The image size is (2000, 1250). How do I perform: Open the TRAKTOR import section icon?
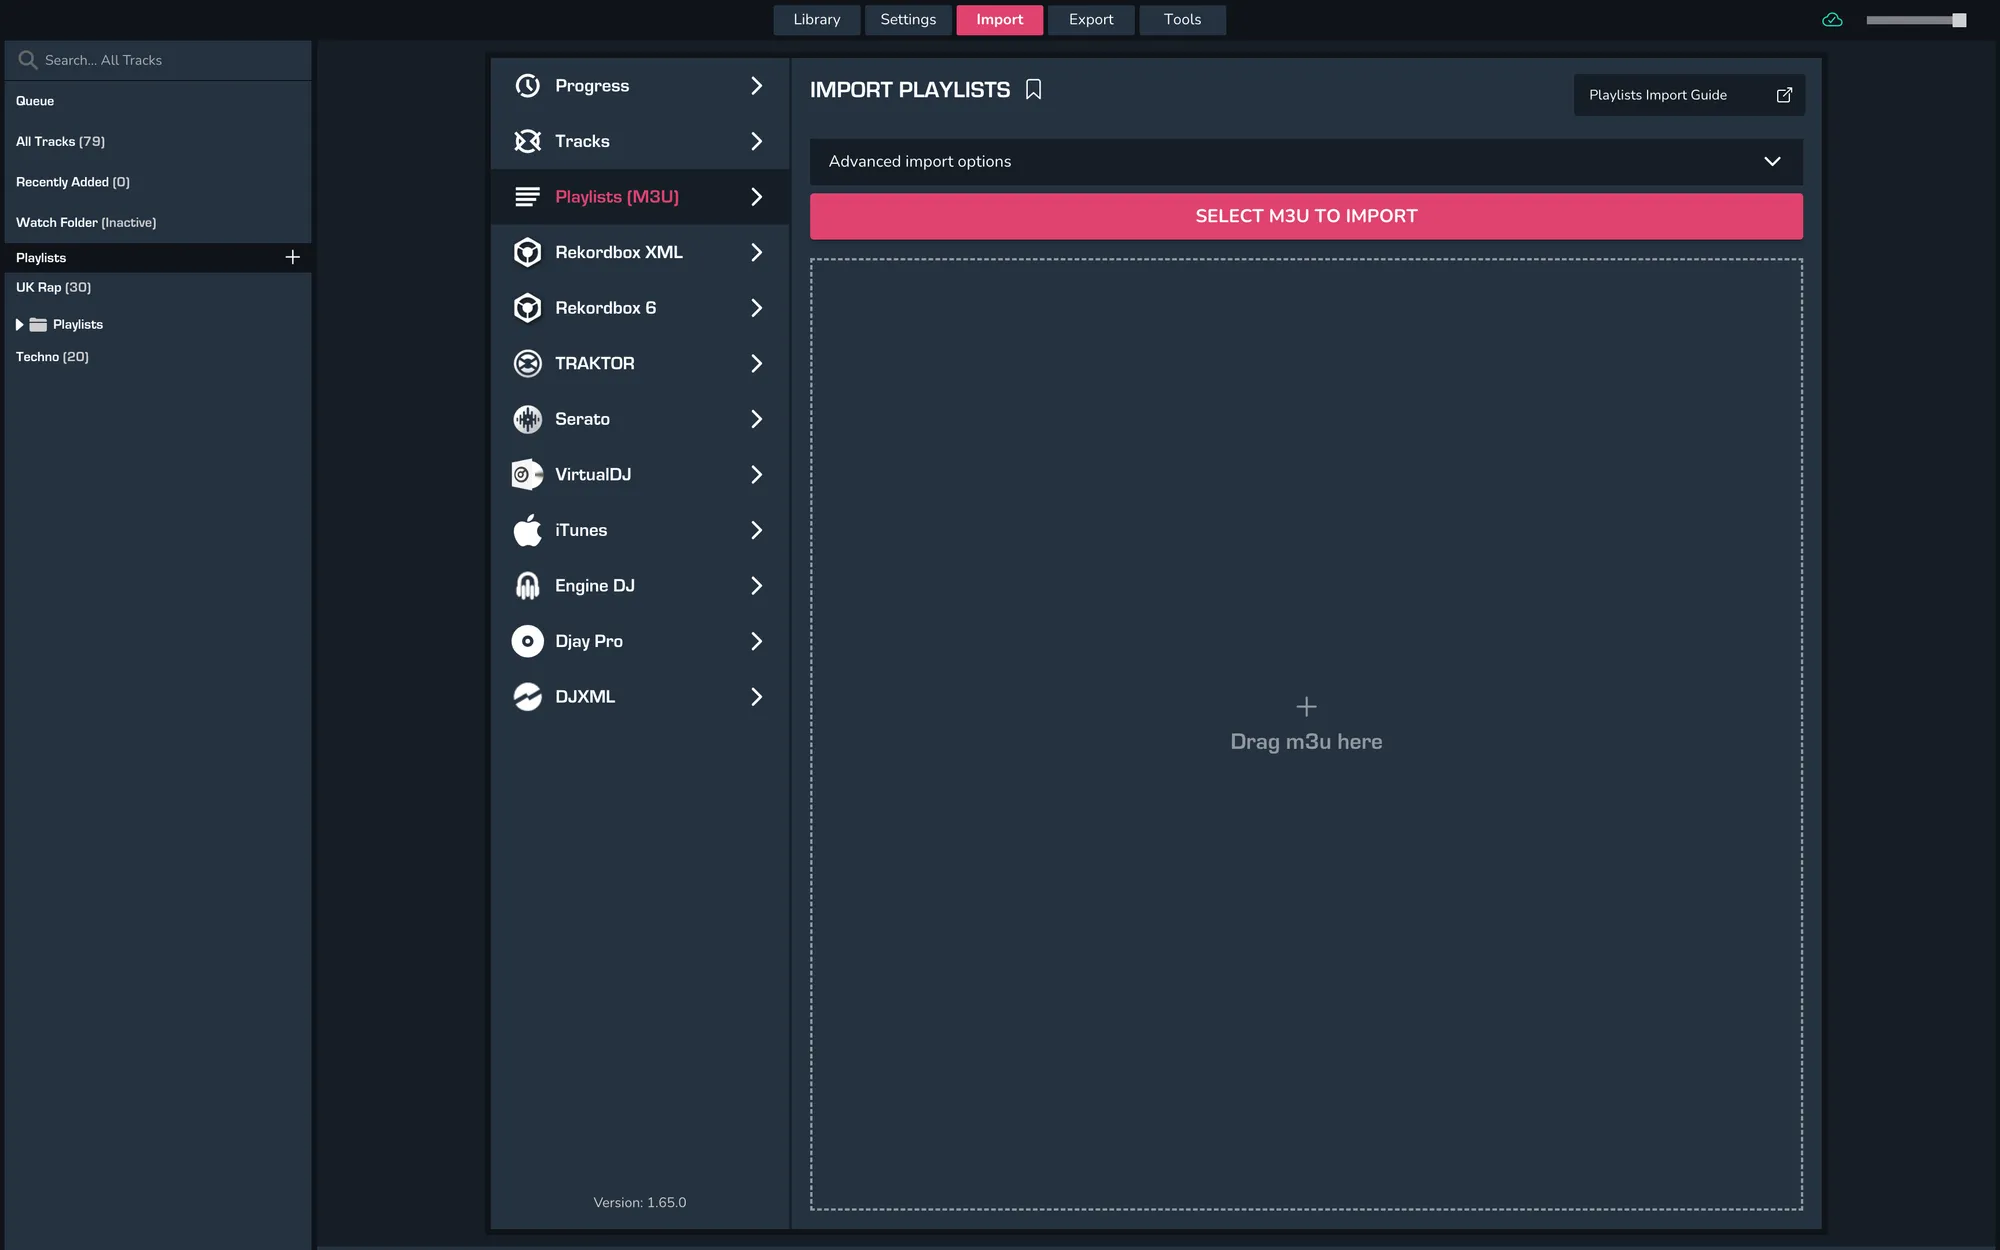(x=527, y=363)
